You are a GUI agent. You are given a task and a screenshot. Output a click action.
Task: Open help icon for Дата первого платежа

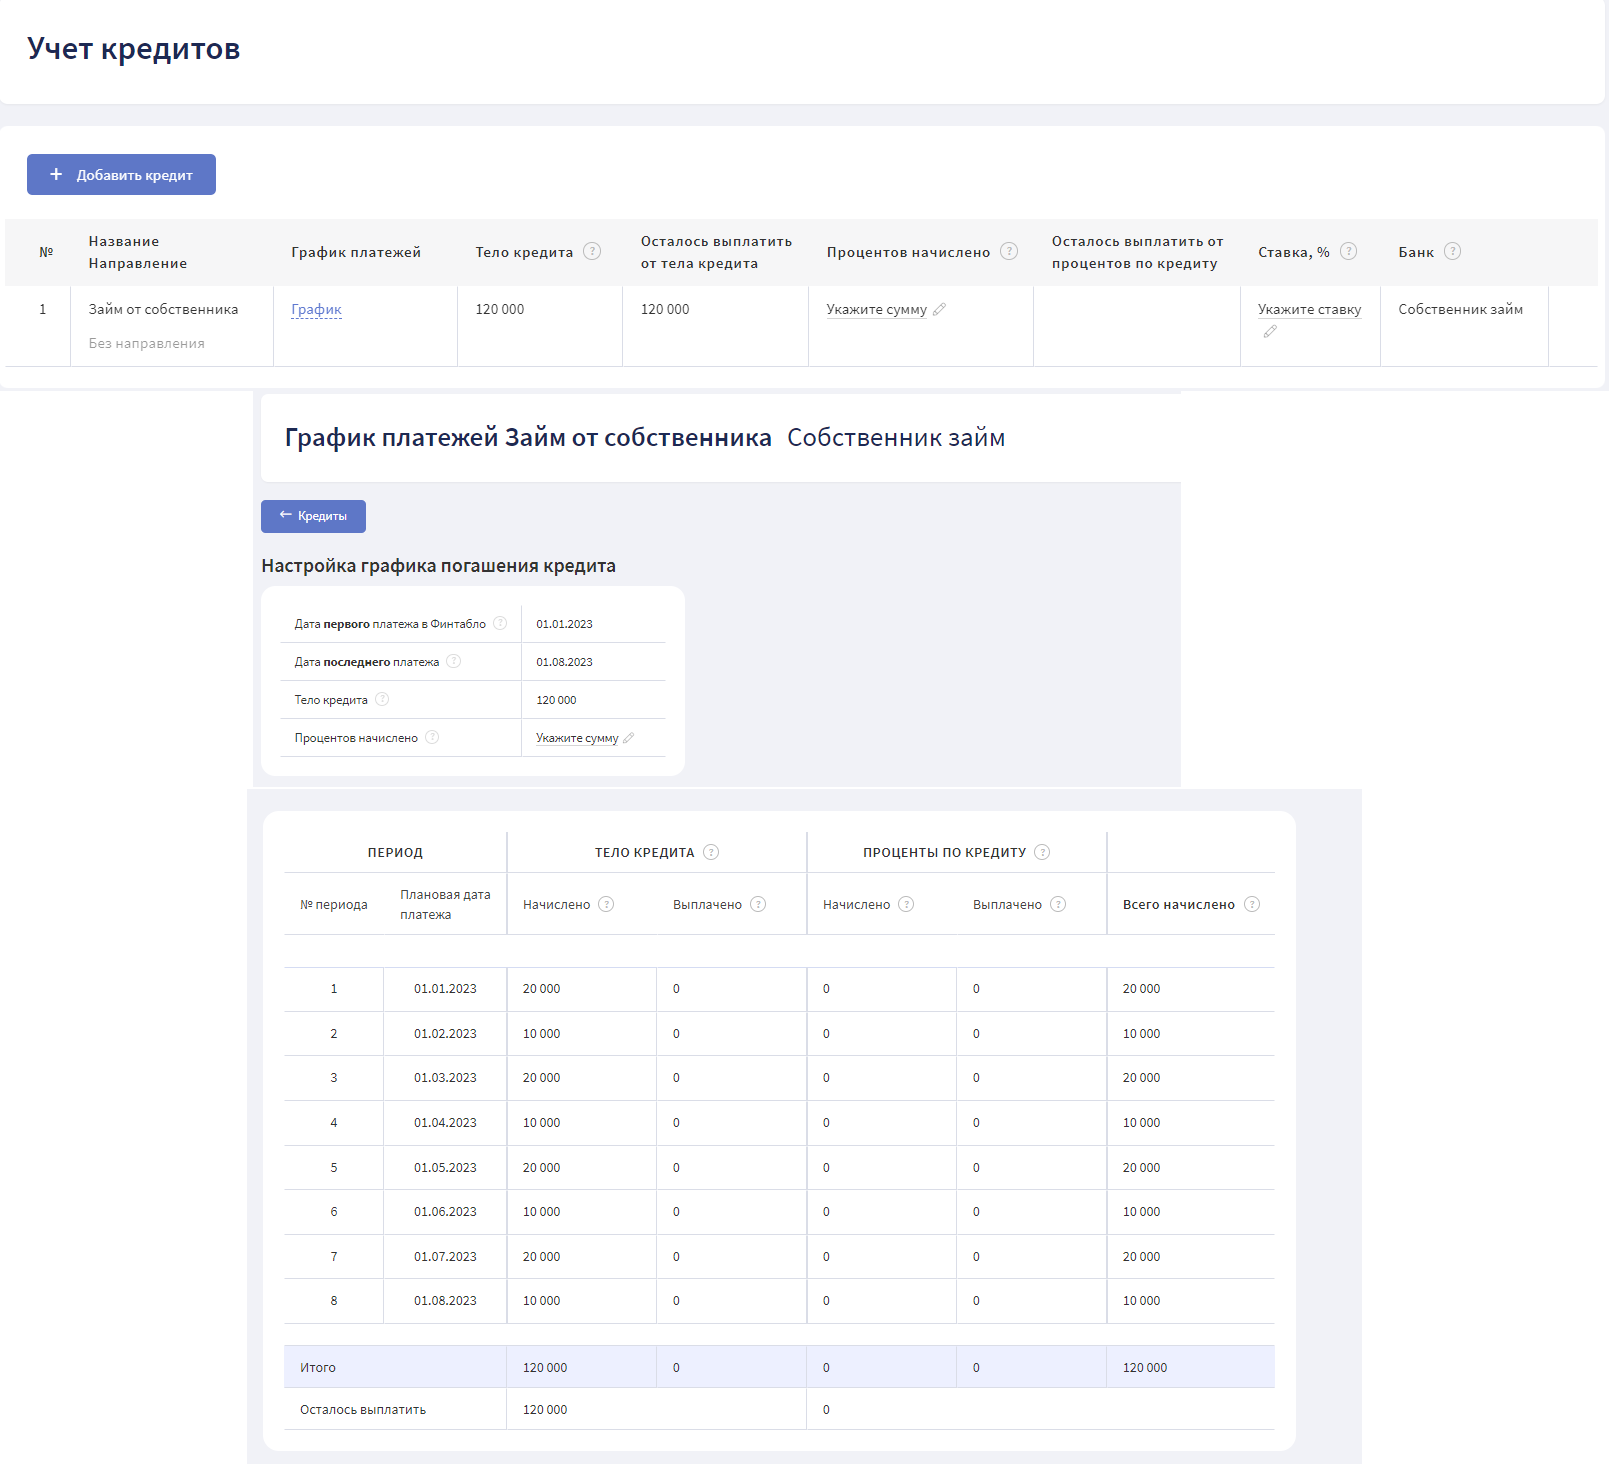[500, 623]
